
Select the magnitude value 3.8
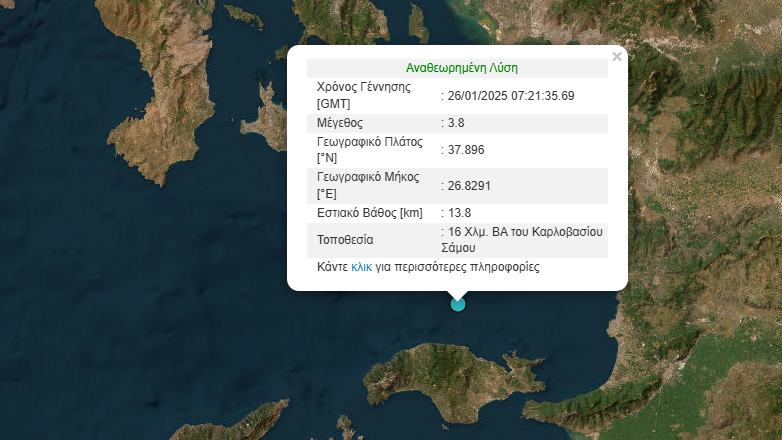coord(456,123)
